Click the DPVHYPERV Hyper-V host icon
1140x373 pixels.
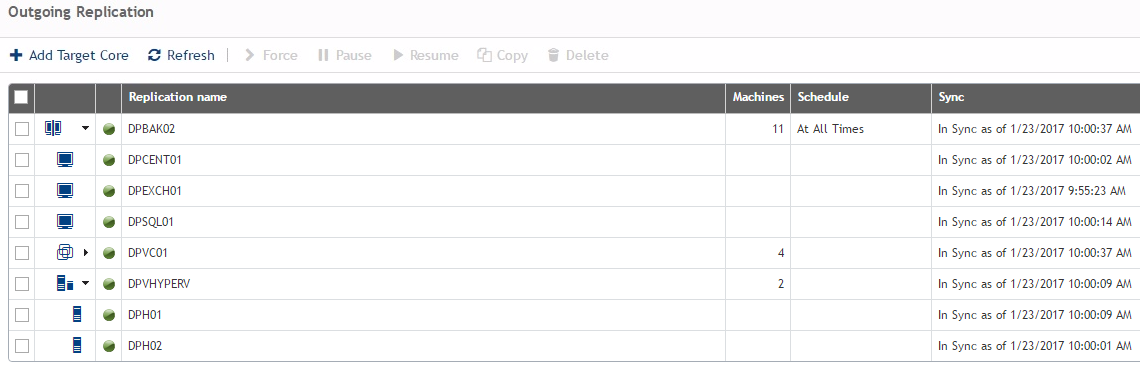click(x=65, y=284)
